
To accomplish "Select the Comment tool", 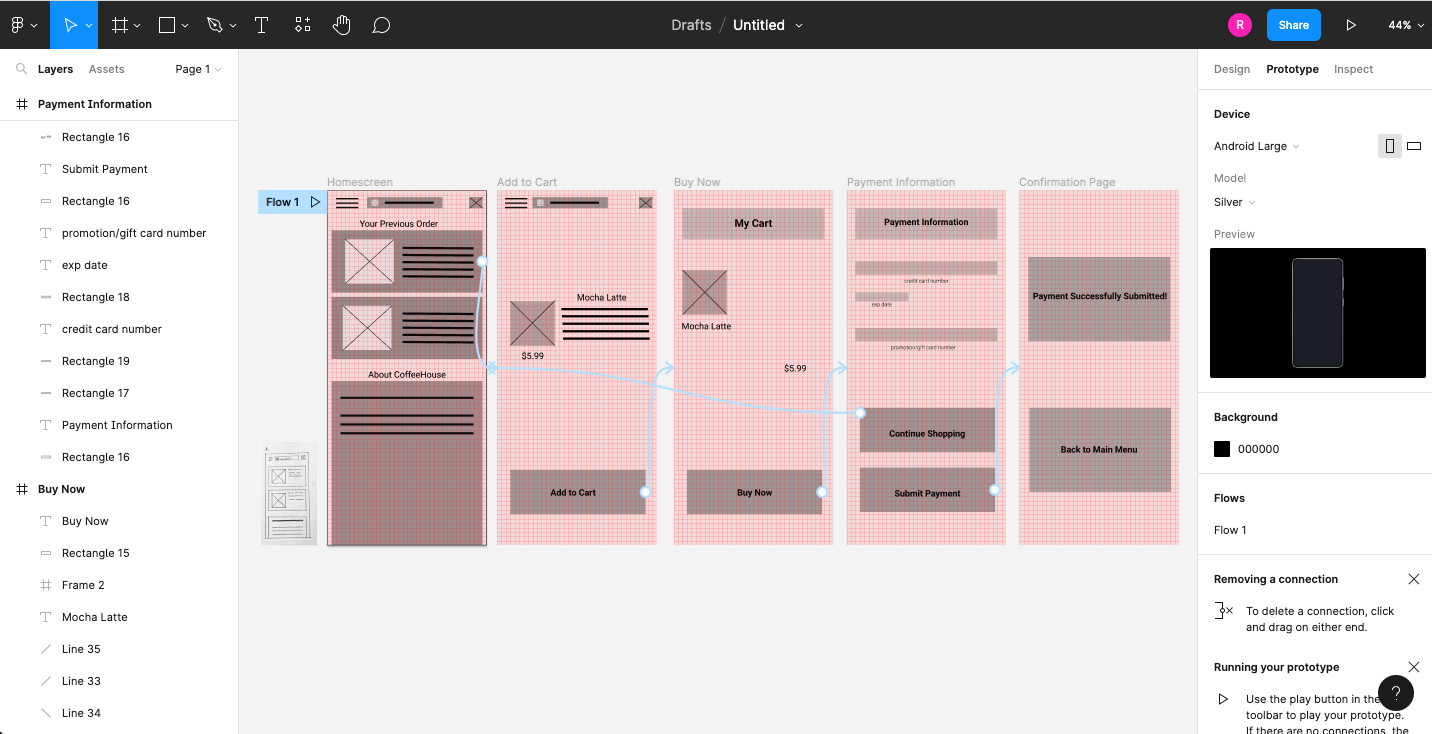I will point(381,25).
